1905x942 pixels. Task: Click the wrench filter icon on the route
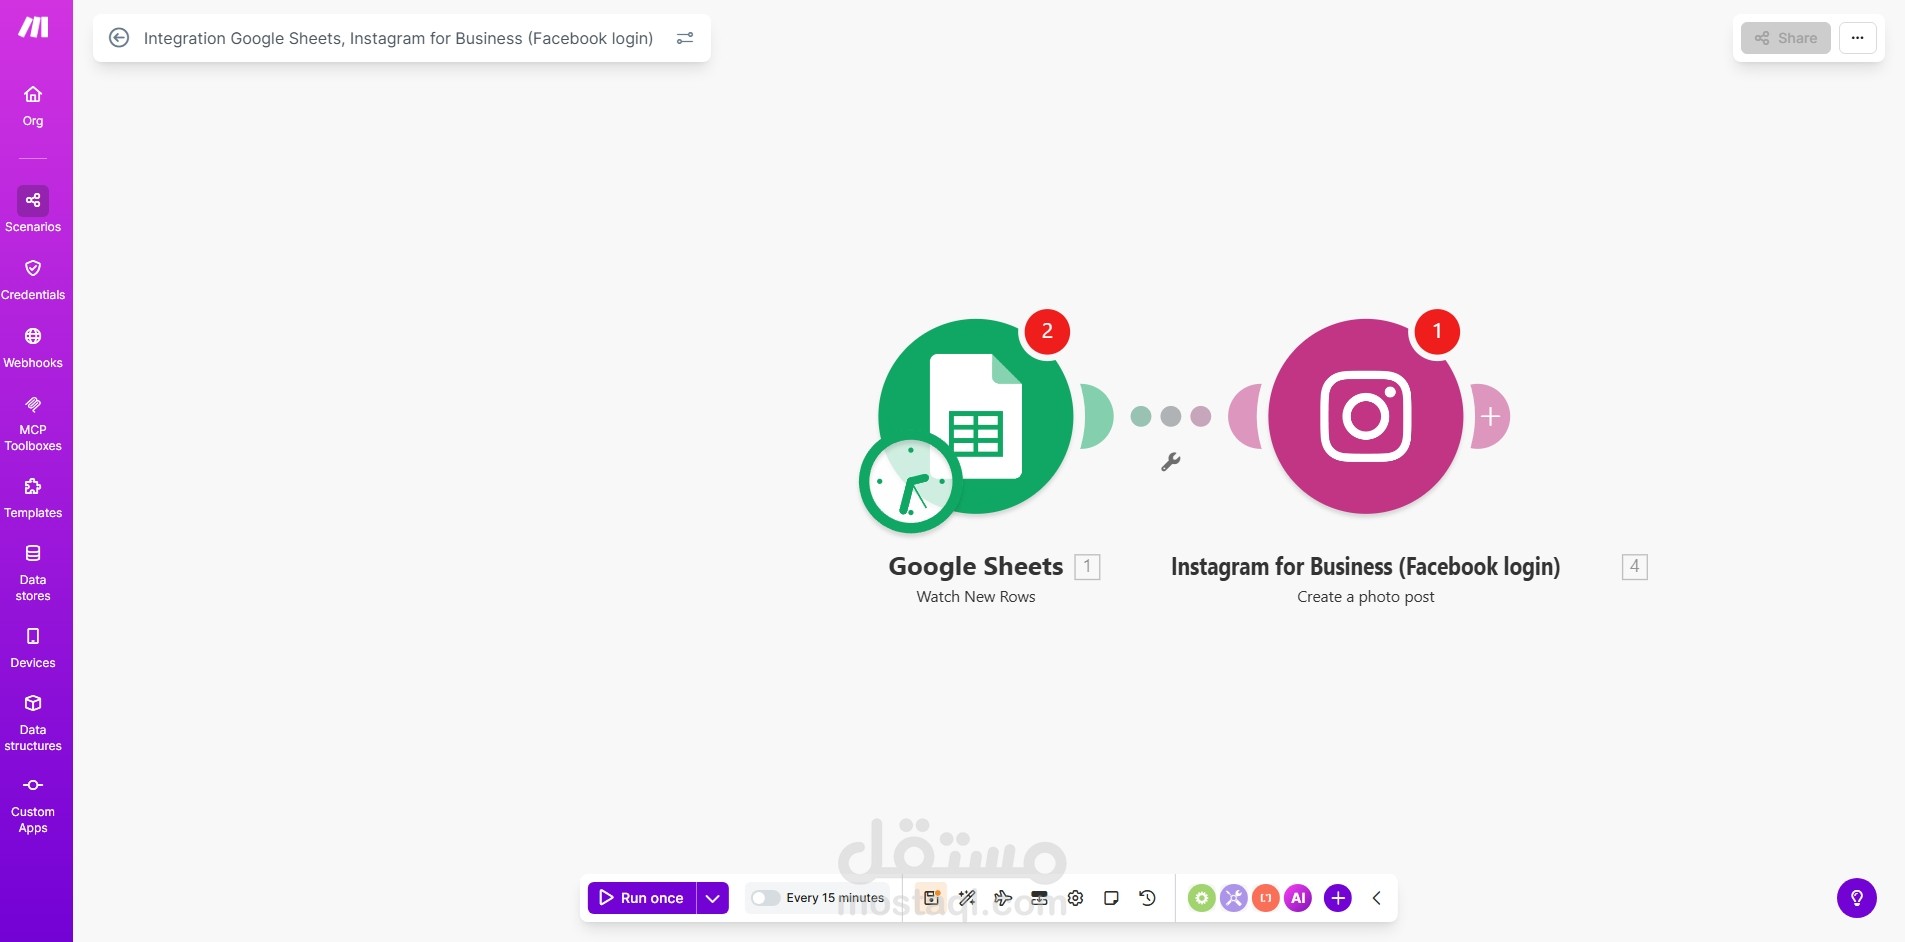pyautogui.click(x=1171, y=461)
